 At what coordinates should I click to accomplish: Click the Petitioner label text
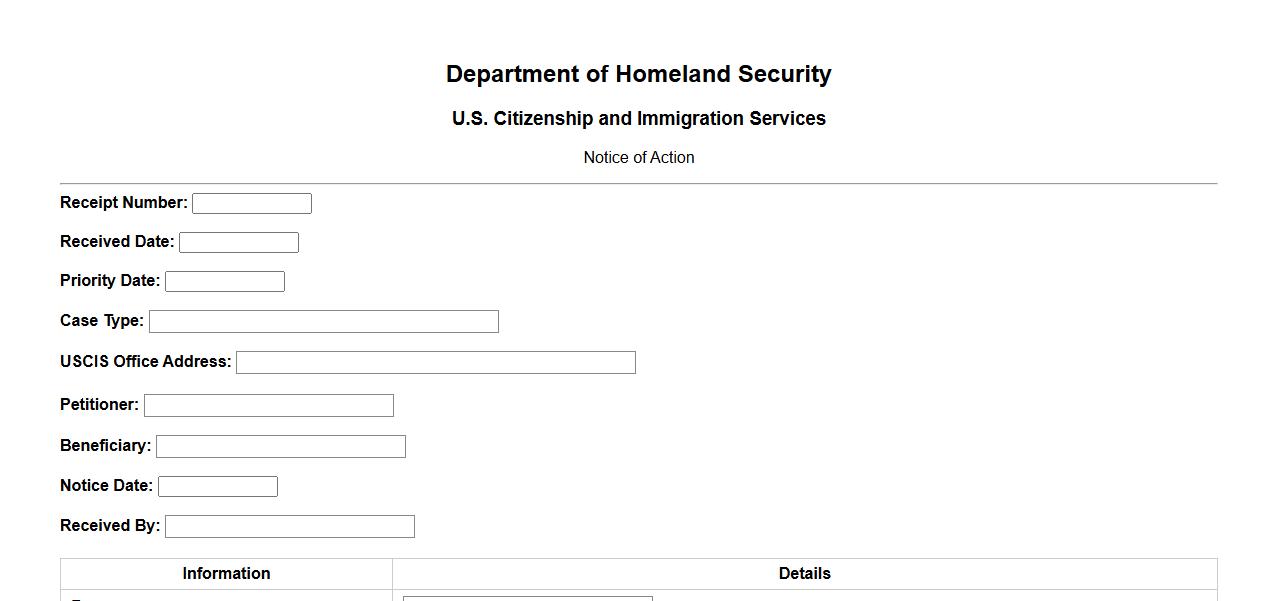point(99,405)
